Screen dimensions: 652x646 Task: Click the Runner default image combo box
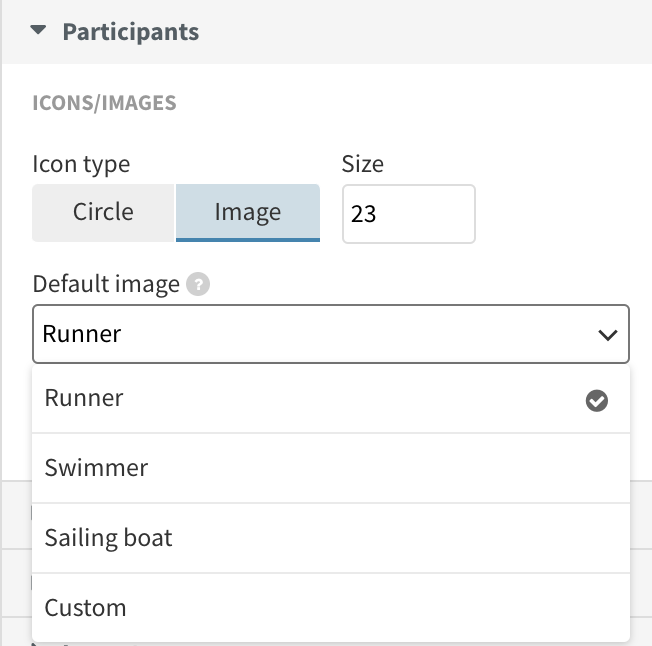click(x=331, y=334)
